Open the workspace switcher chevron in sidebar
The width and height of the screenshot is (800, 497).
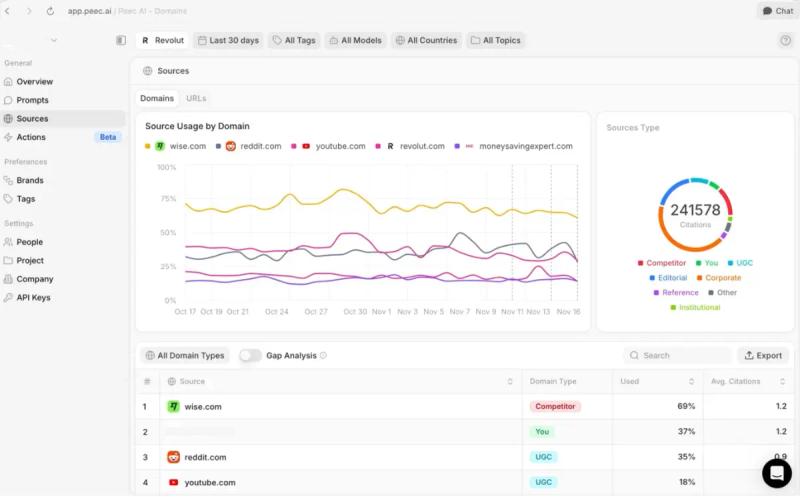54,40
